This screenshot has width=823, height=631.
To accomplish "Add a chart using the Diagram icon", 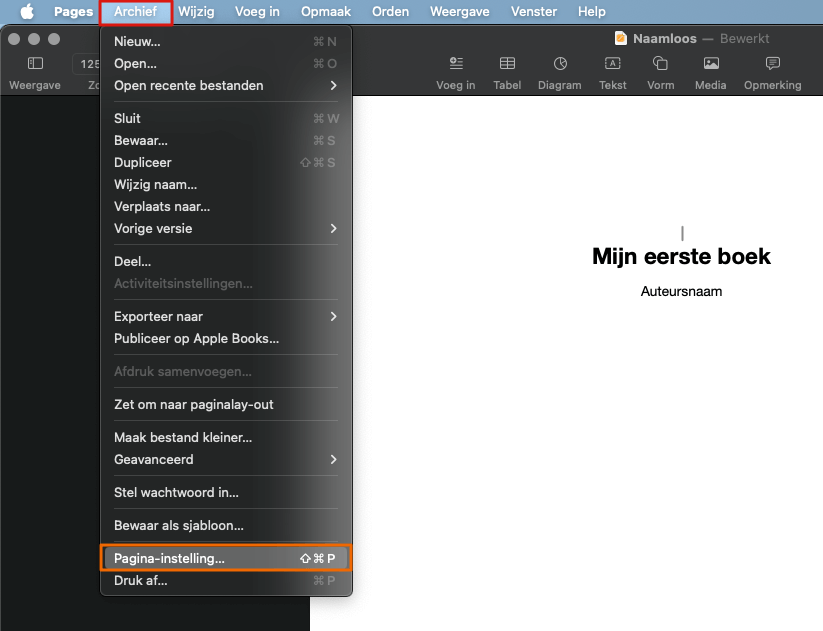I will 560,64.
